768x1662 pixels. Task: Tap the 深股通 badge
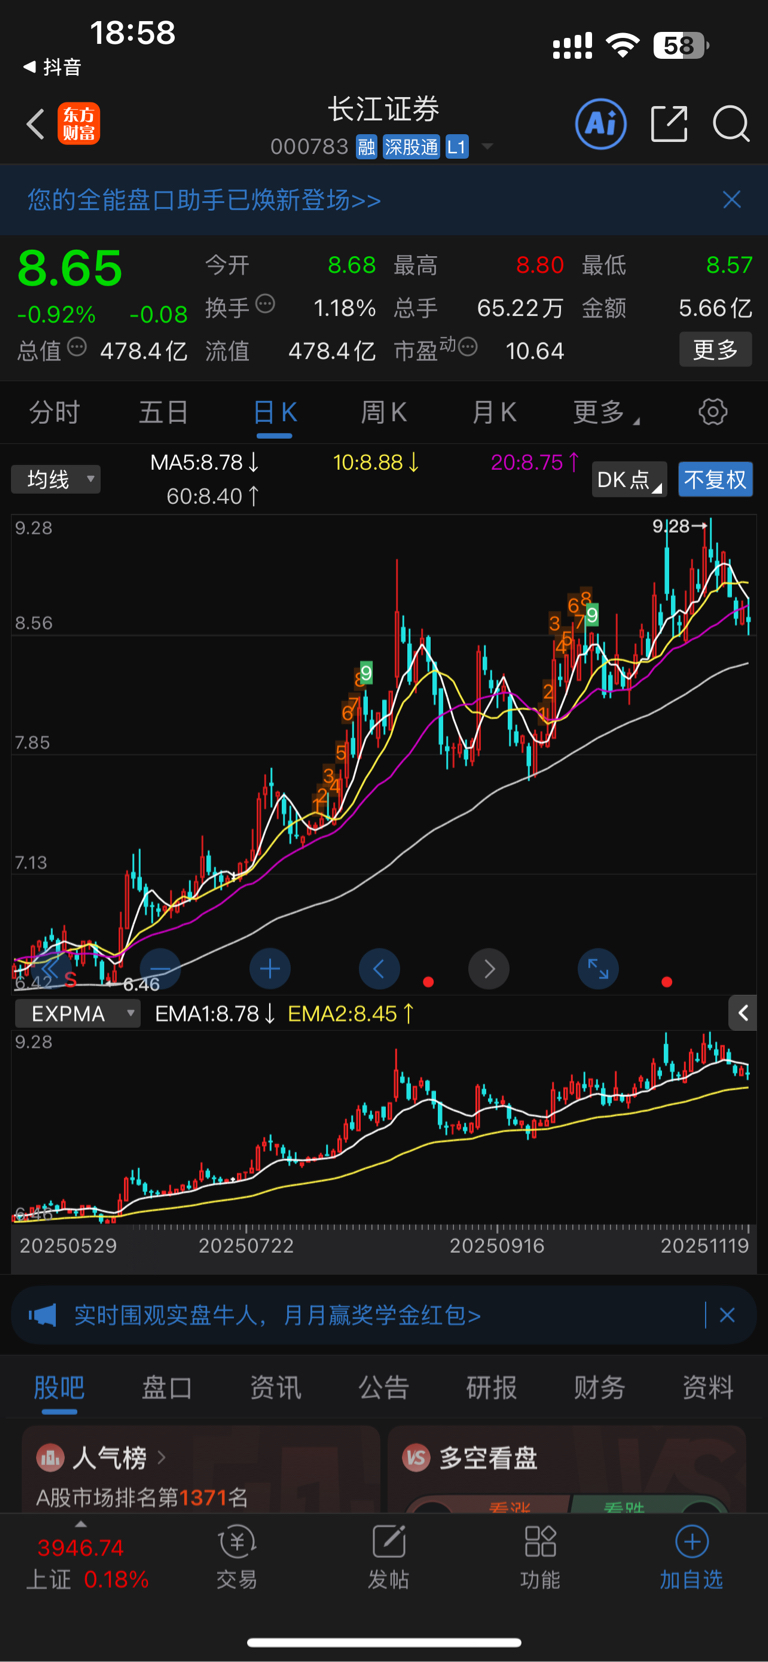coord(411,147)
